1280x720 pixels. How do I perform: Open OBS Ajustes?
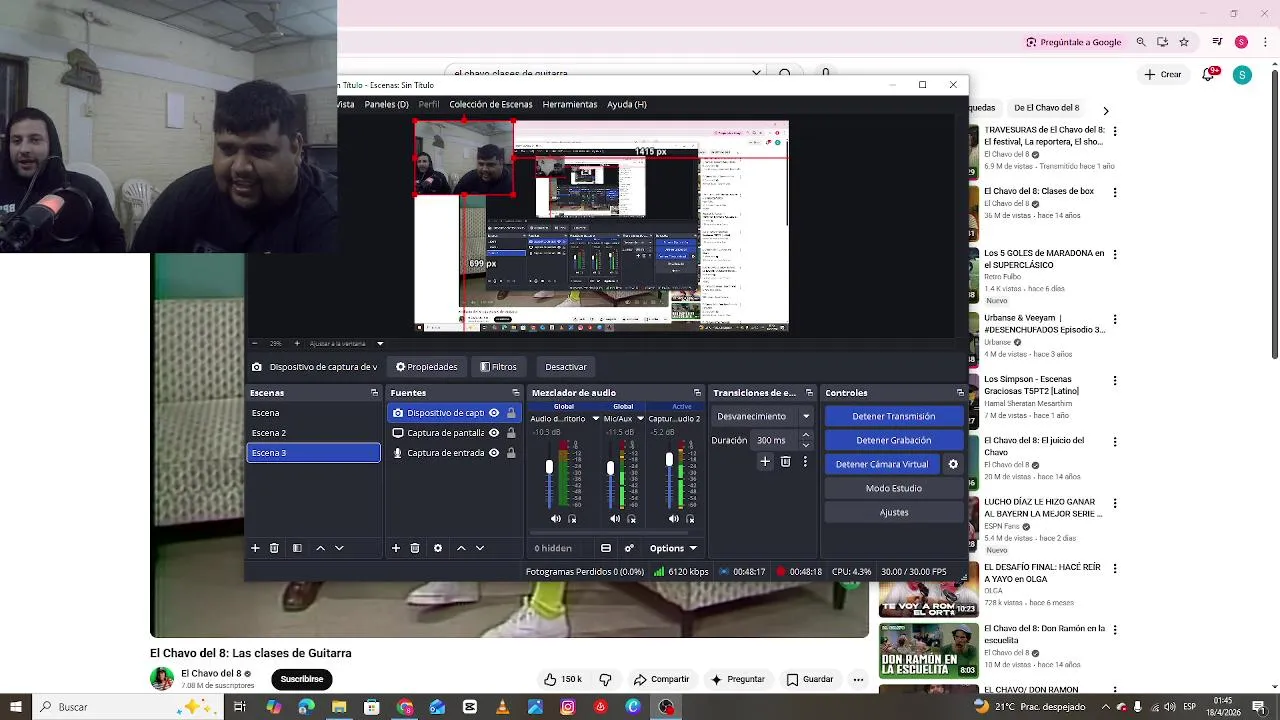894,512
